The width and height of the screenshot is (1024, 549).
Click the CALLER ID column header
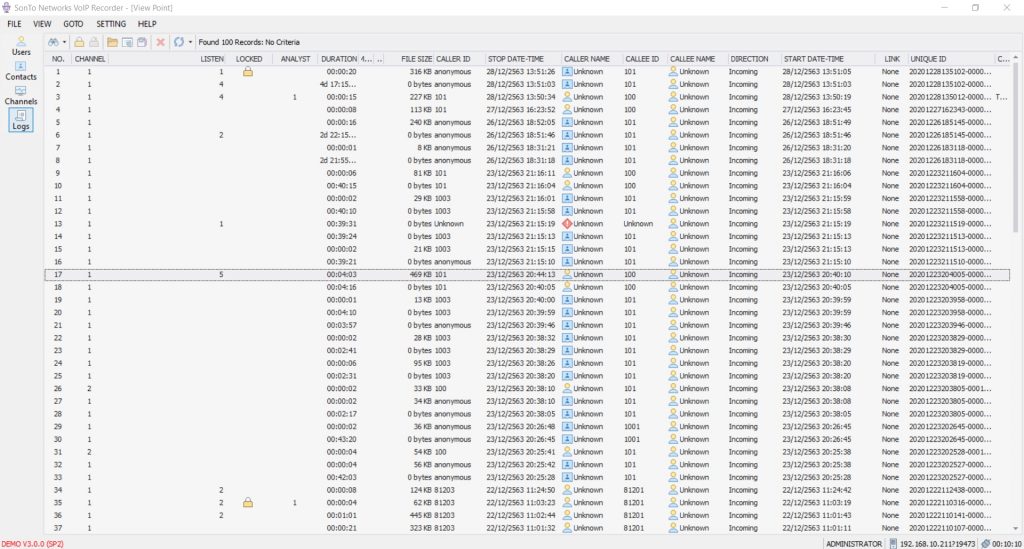pyautogui.click(x=452, y=59)
